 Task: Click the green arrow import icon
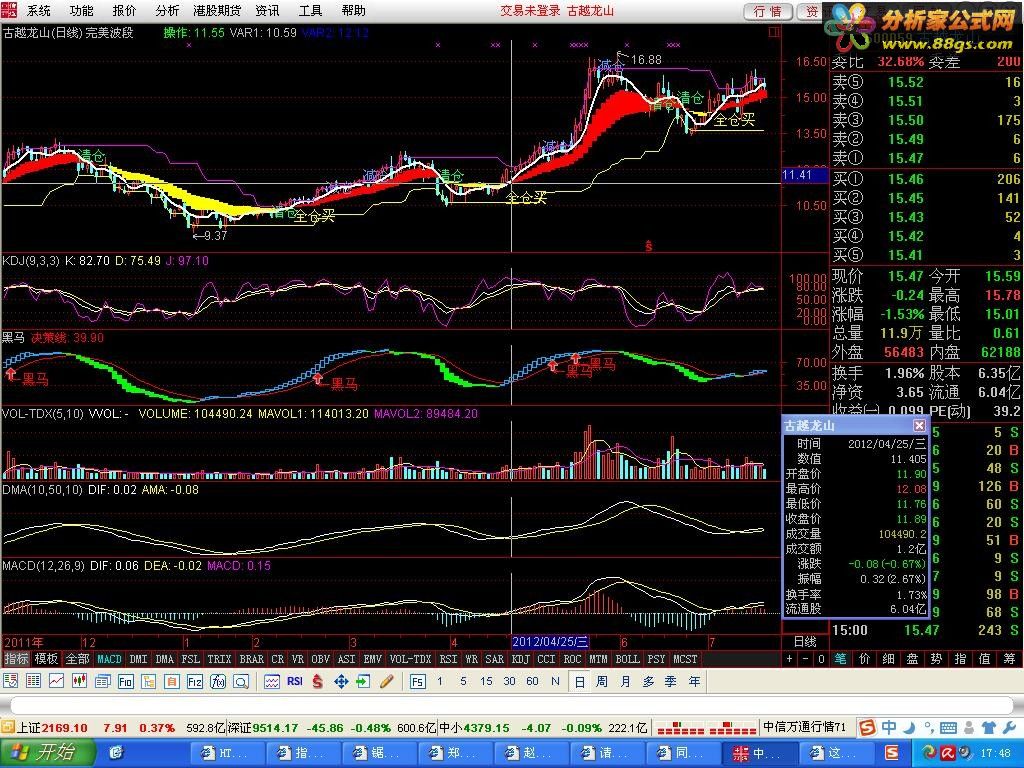tap(363, 682)
